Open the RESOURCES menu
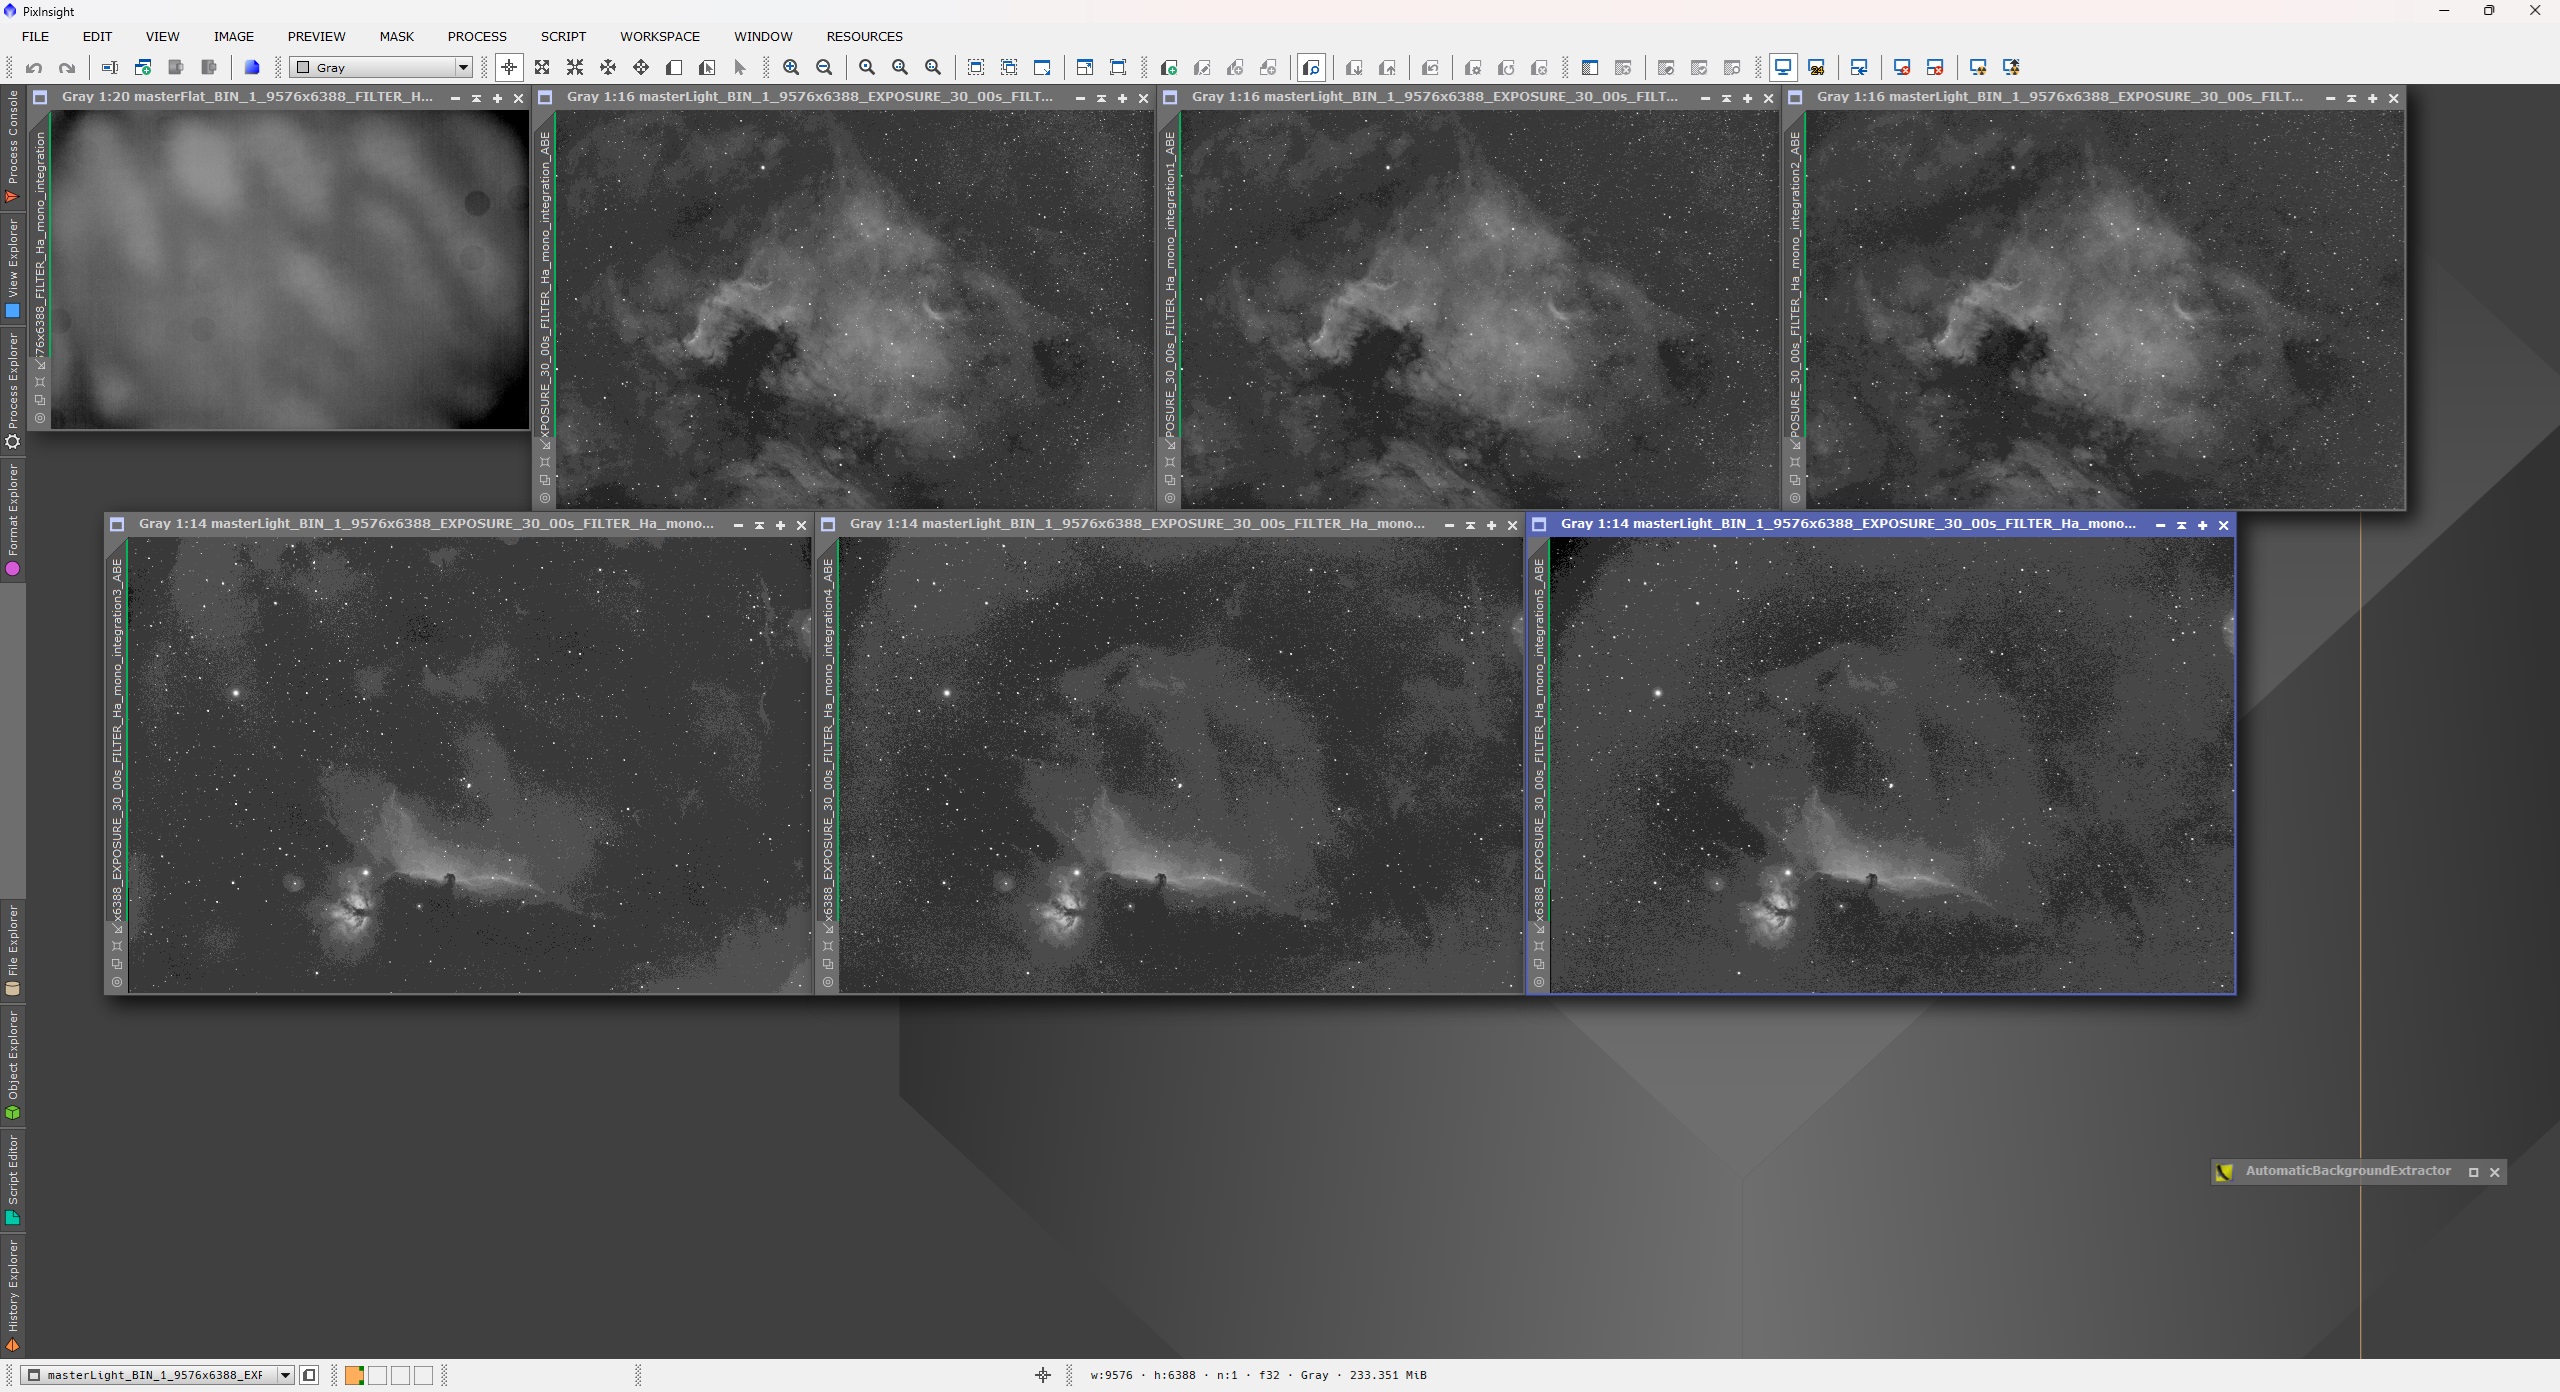 point(864,36)
